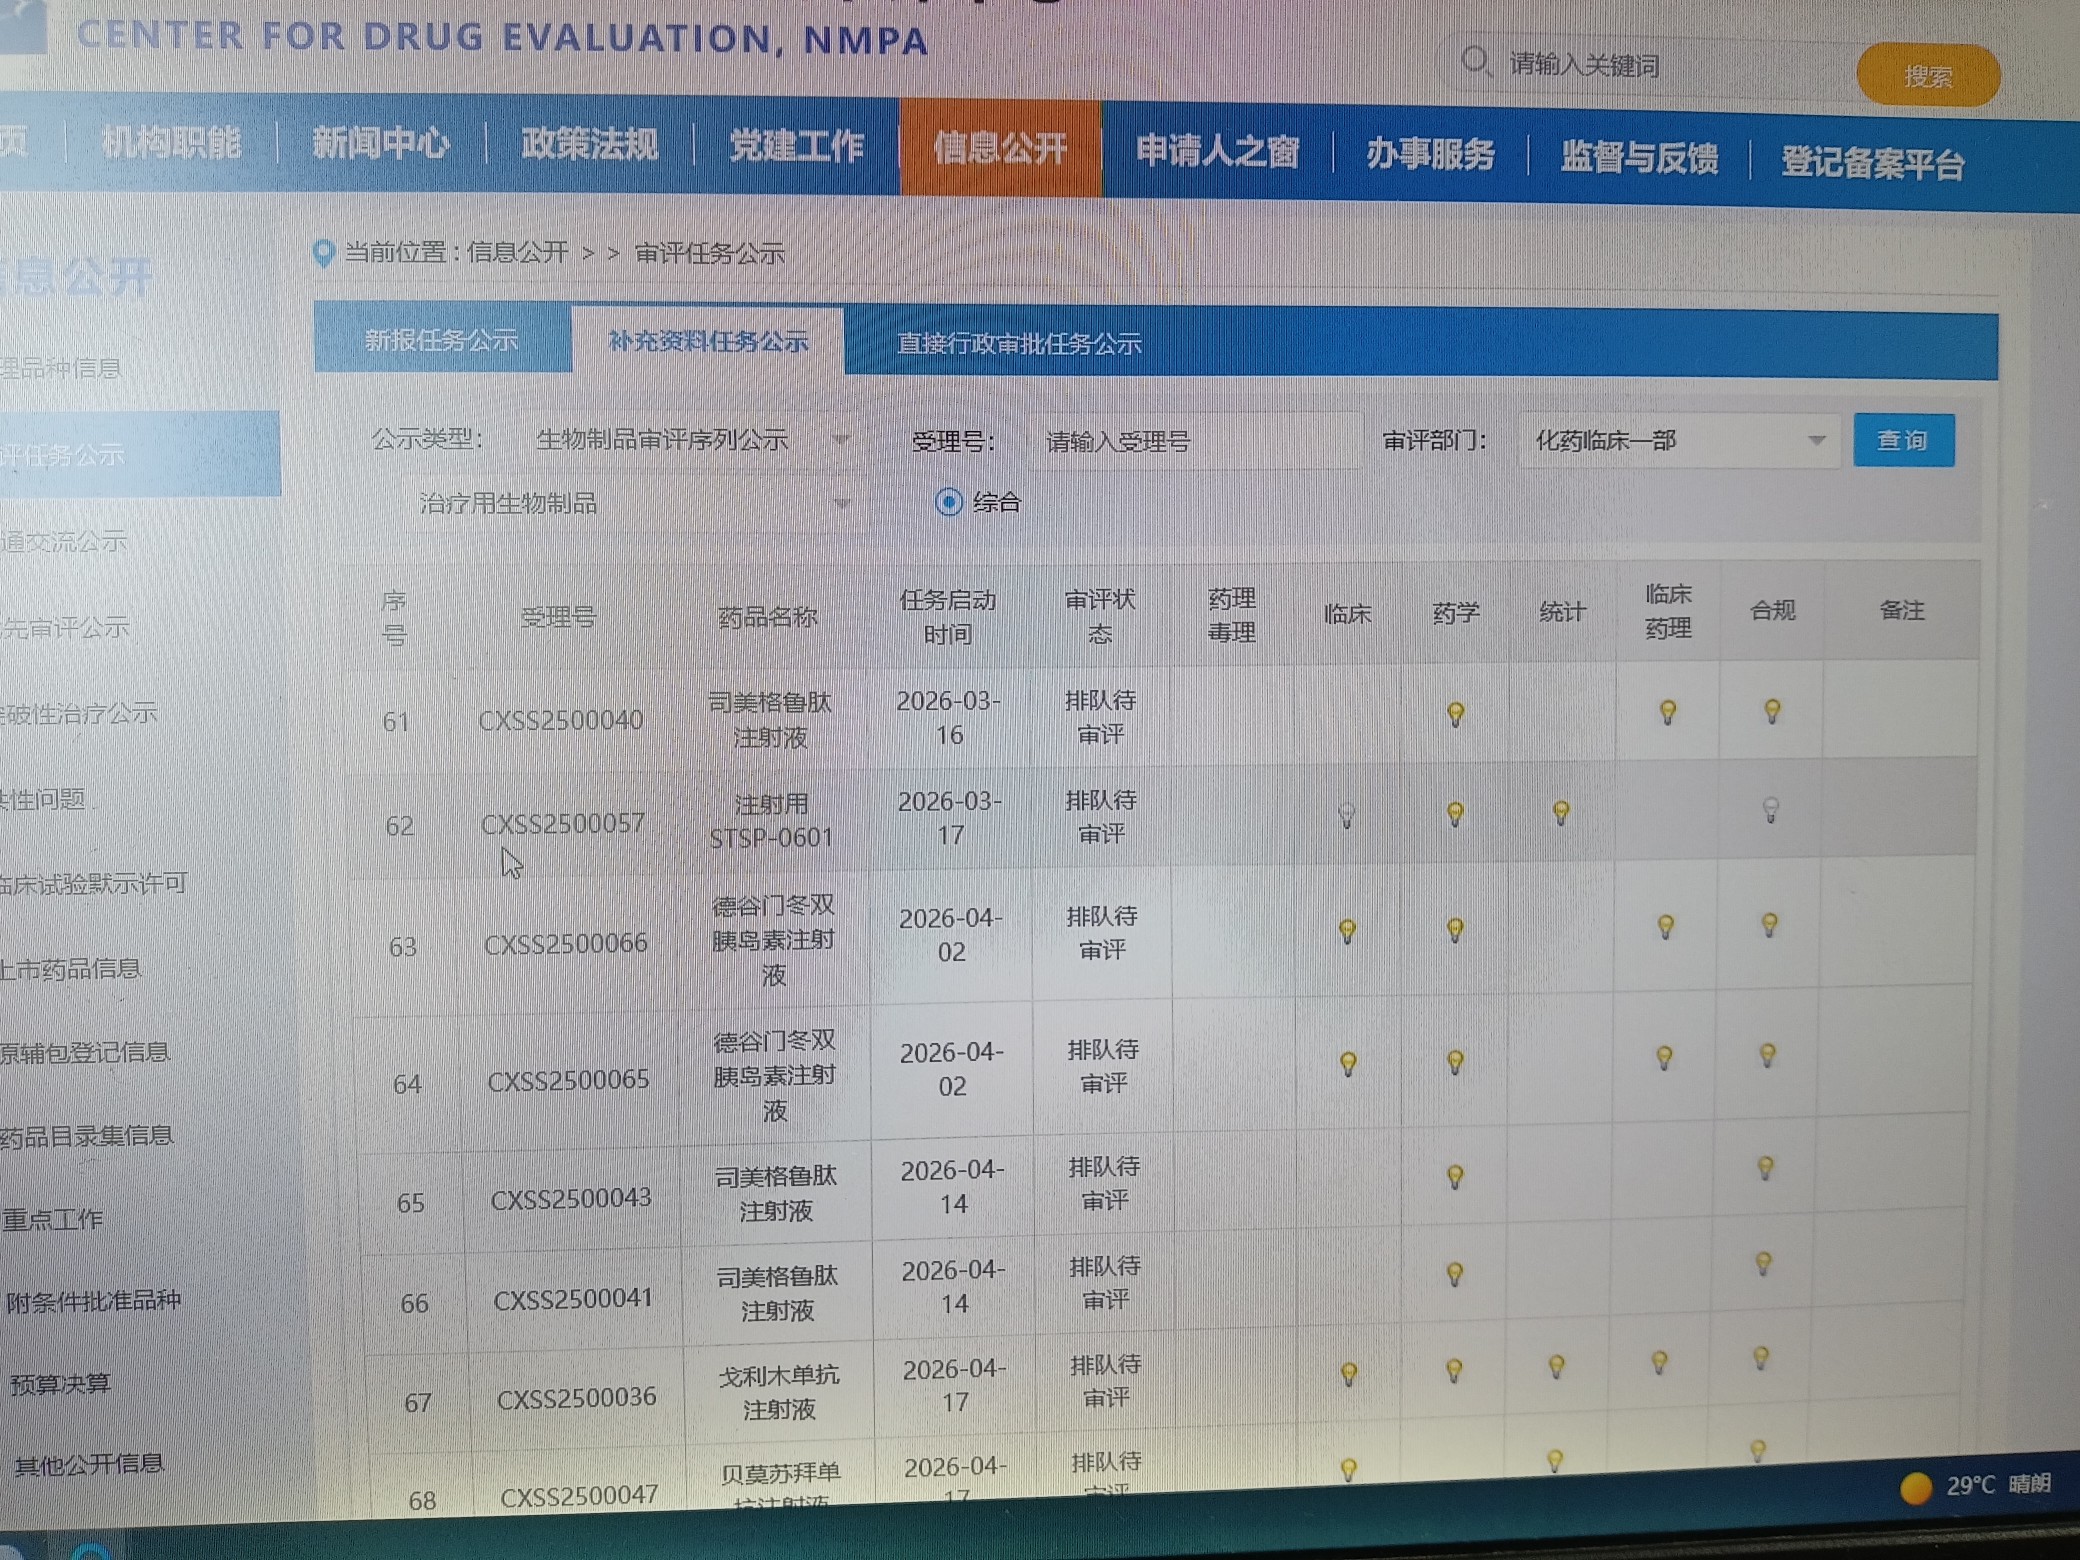The height and width of the screenshot is (1560, 2080).
Task: Click the weather 29°C 晴朗 taskbar widget
Action: [1975, 1485]
